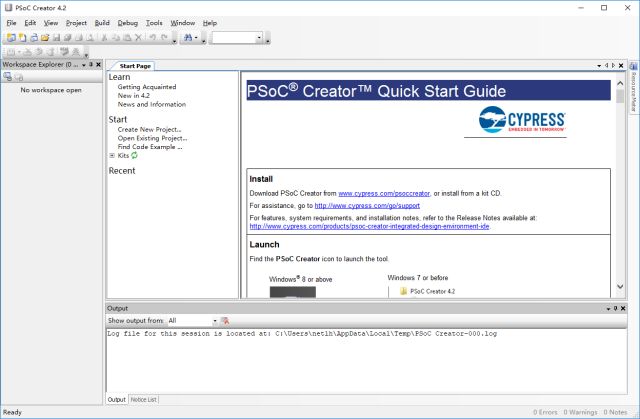Pin the Workspace Explorer panel
This screenshot has width=640, height=419.
click(91, 64)
